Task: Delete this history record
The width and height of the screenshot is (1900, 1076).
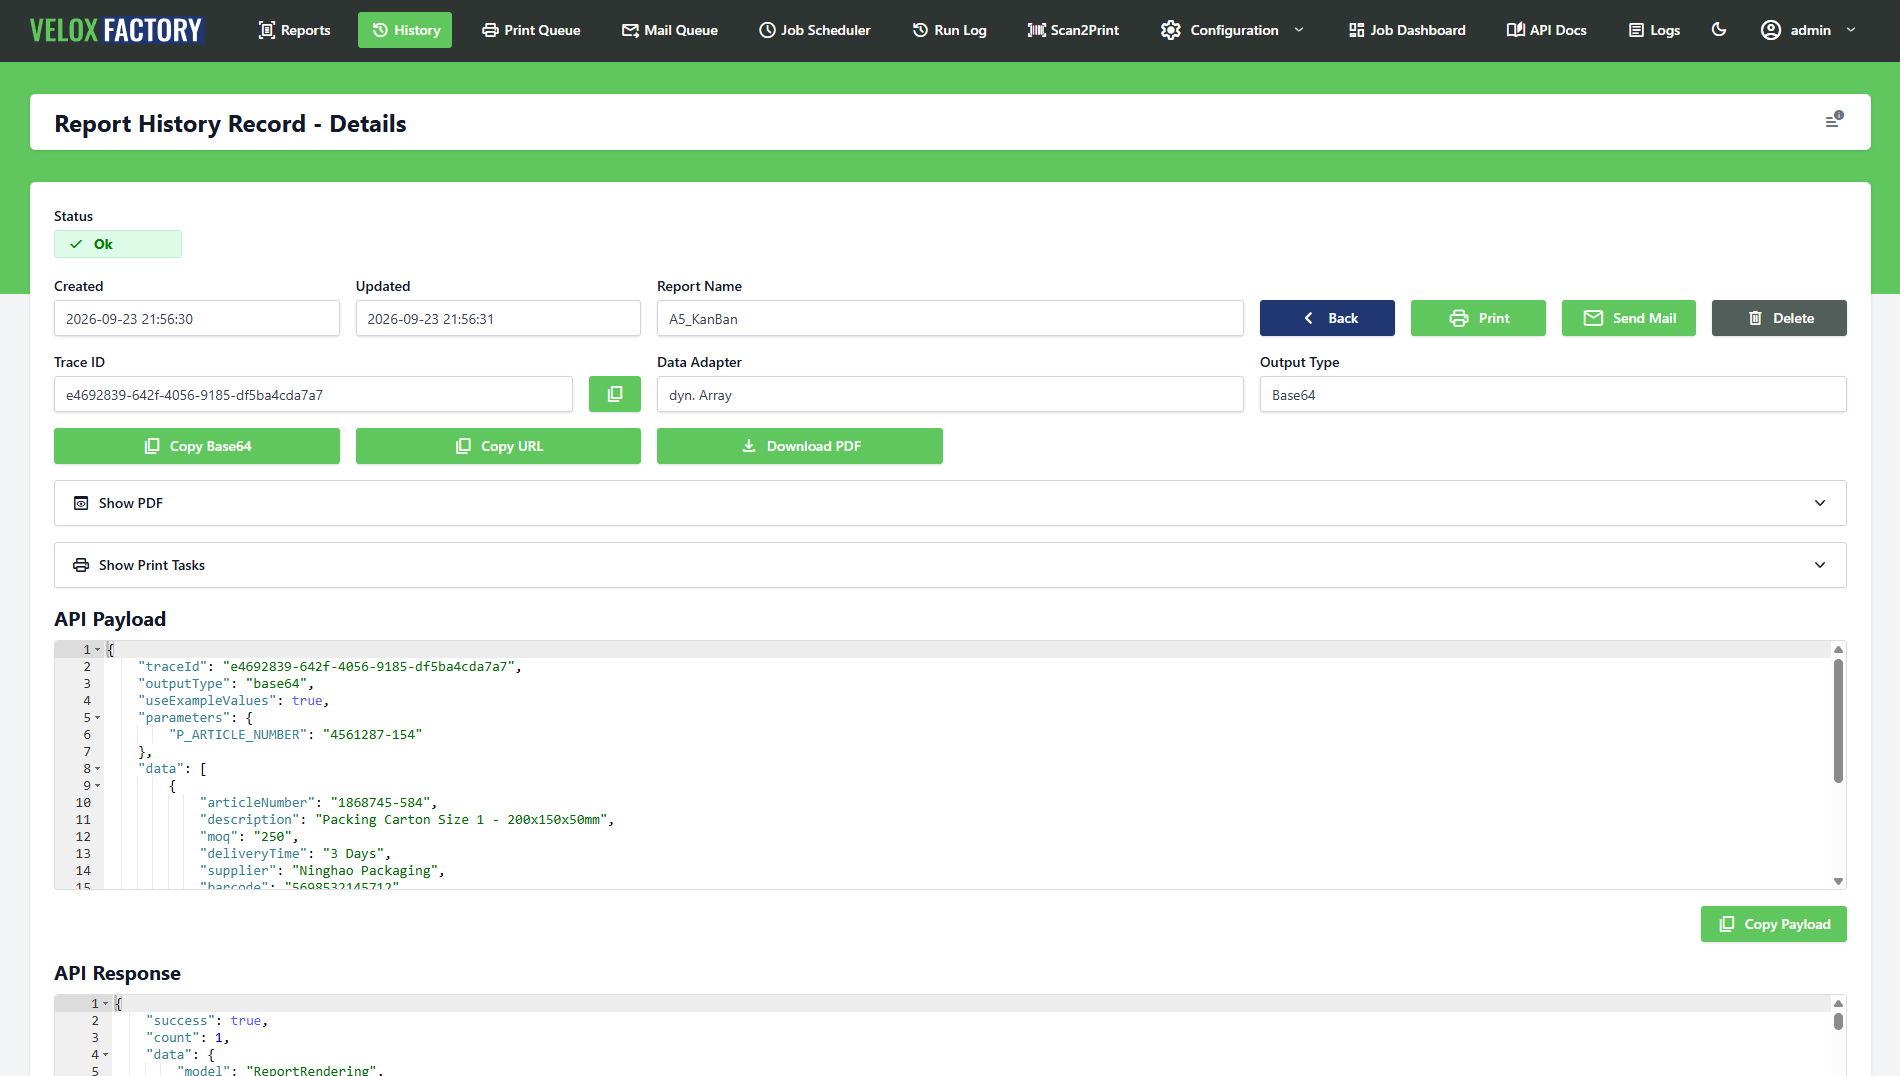Action: [x=1779, y=318]
